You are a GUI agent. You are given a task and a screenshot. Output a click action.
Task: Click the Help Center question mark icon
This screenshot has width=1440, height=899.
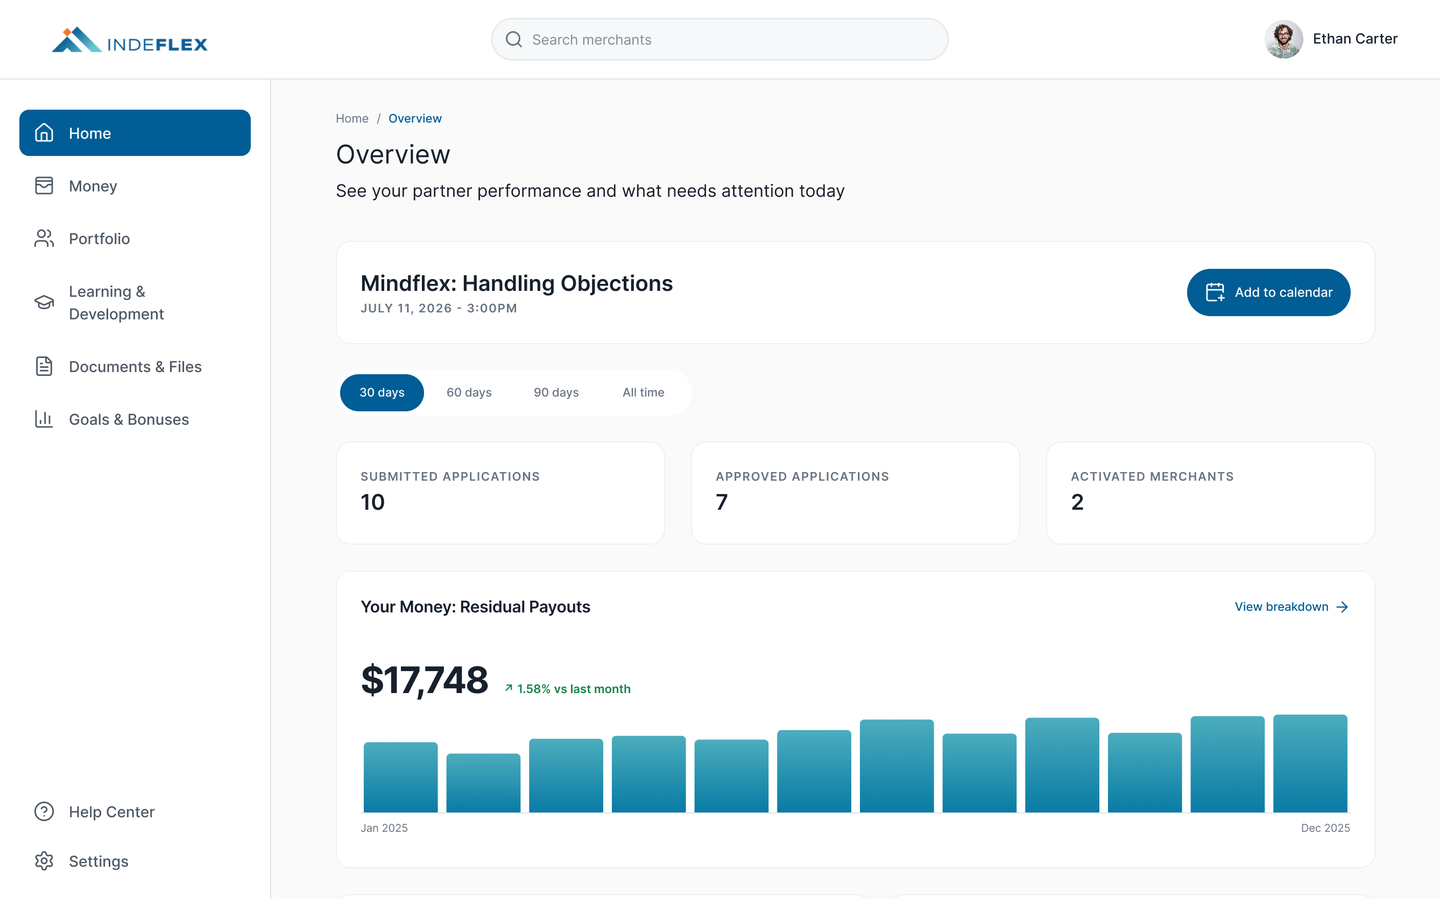(44, 811)
